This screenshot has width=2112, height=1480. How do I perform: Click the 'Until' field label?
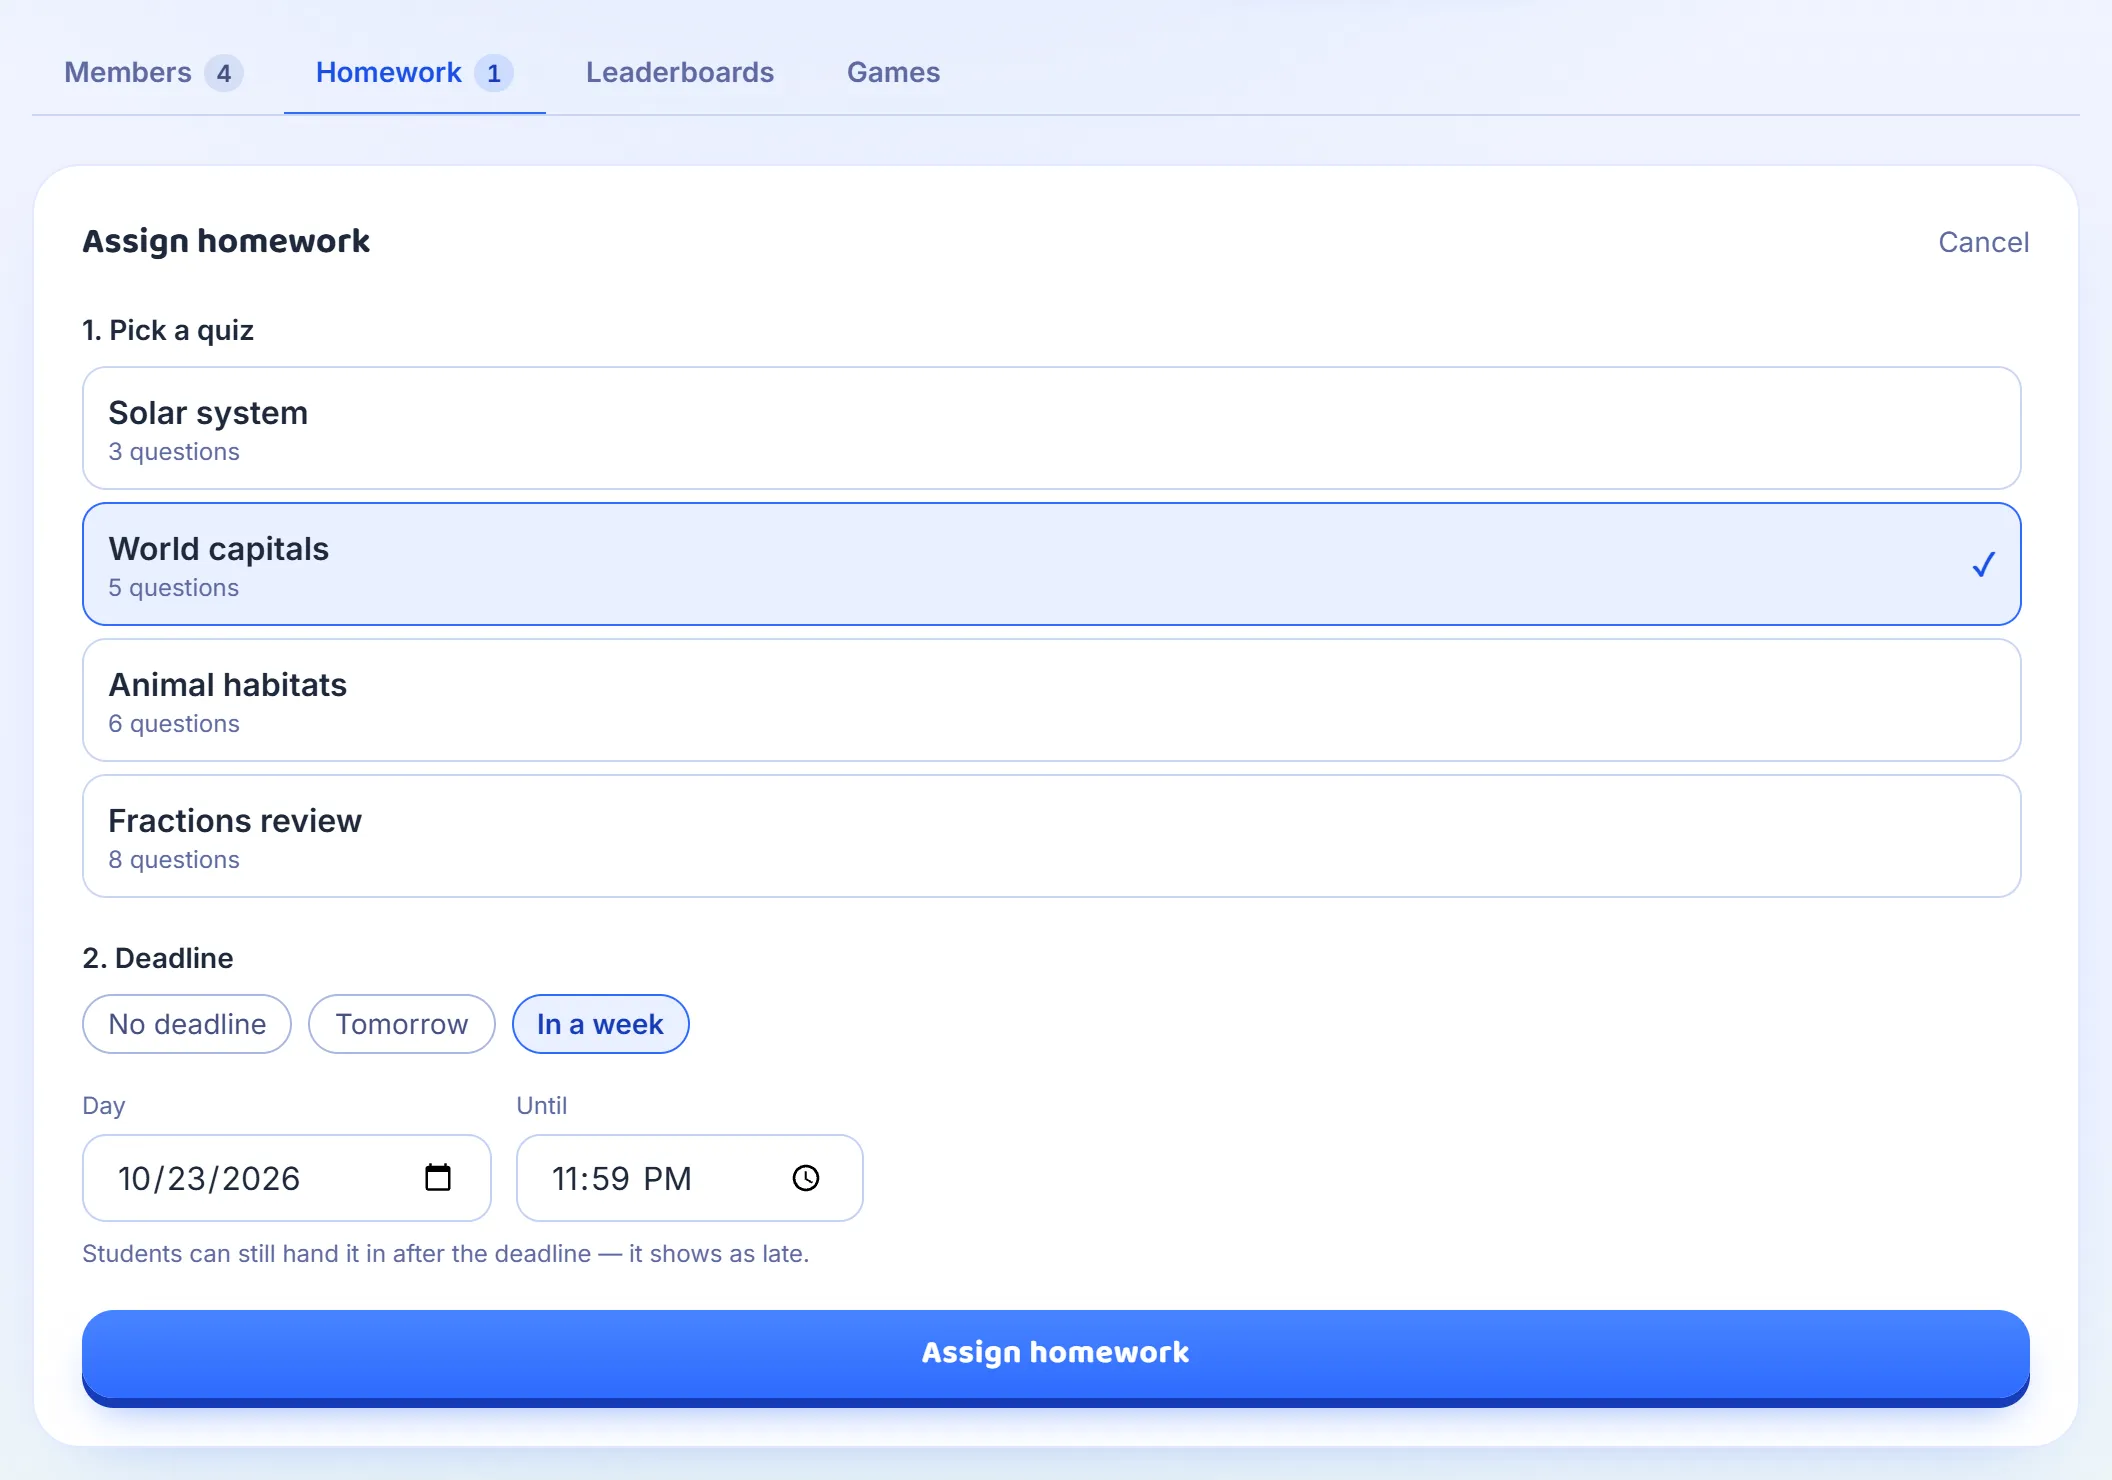click(542, 1106)
